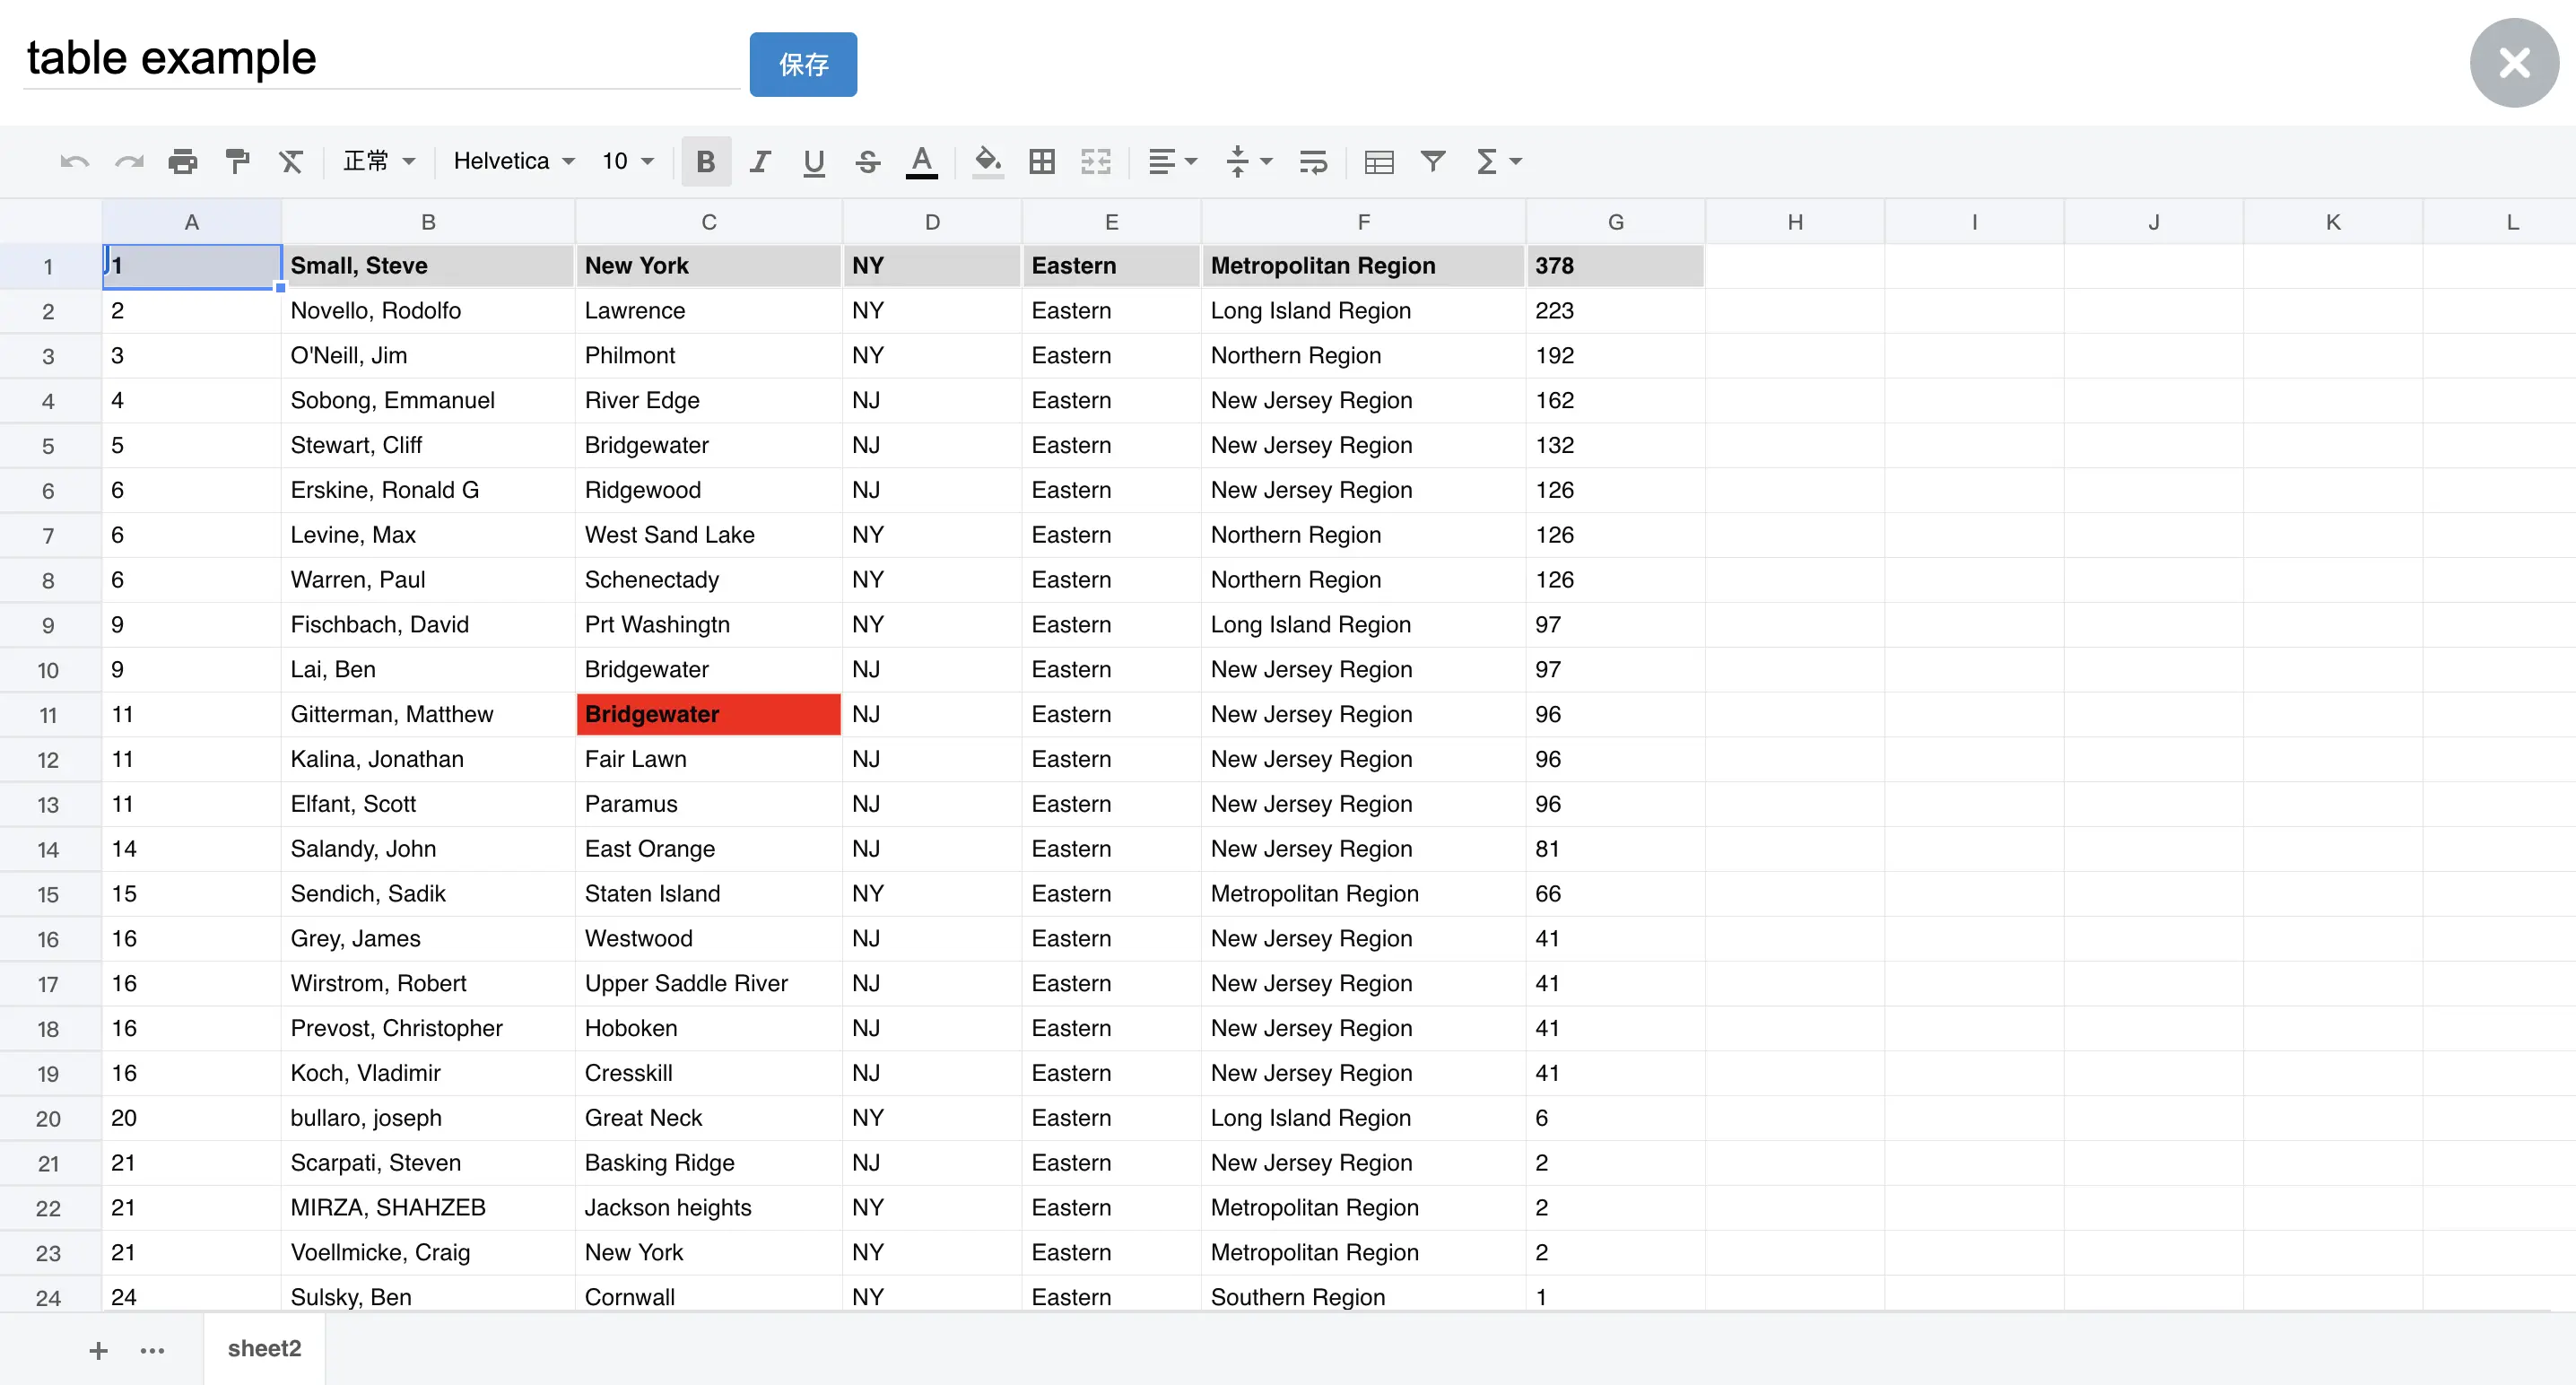Toggle bold formatting
The width and height of the screenshot is (2576, 1385).
point(706,162)
